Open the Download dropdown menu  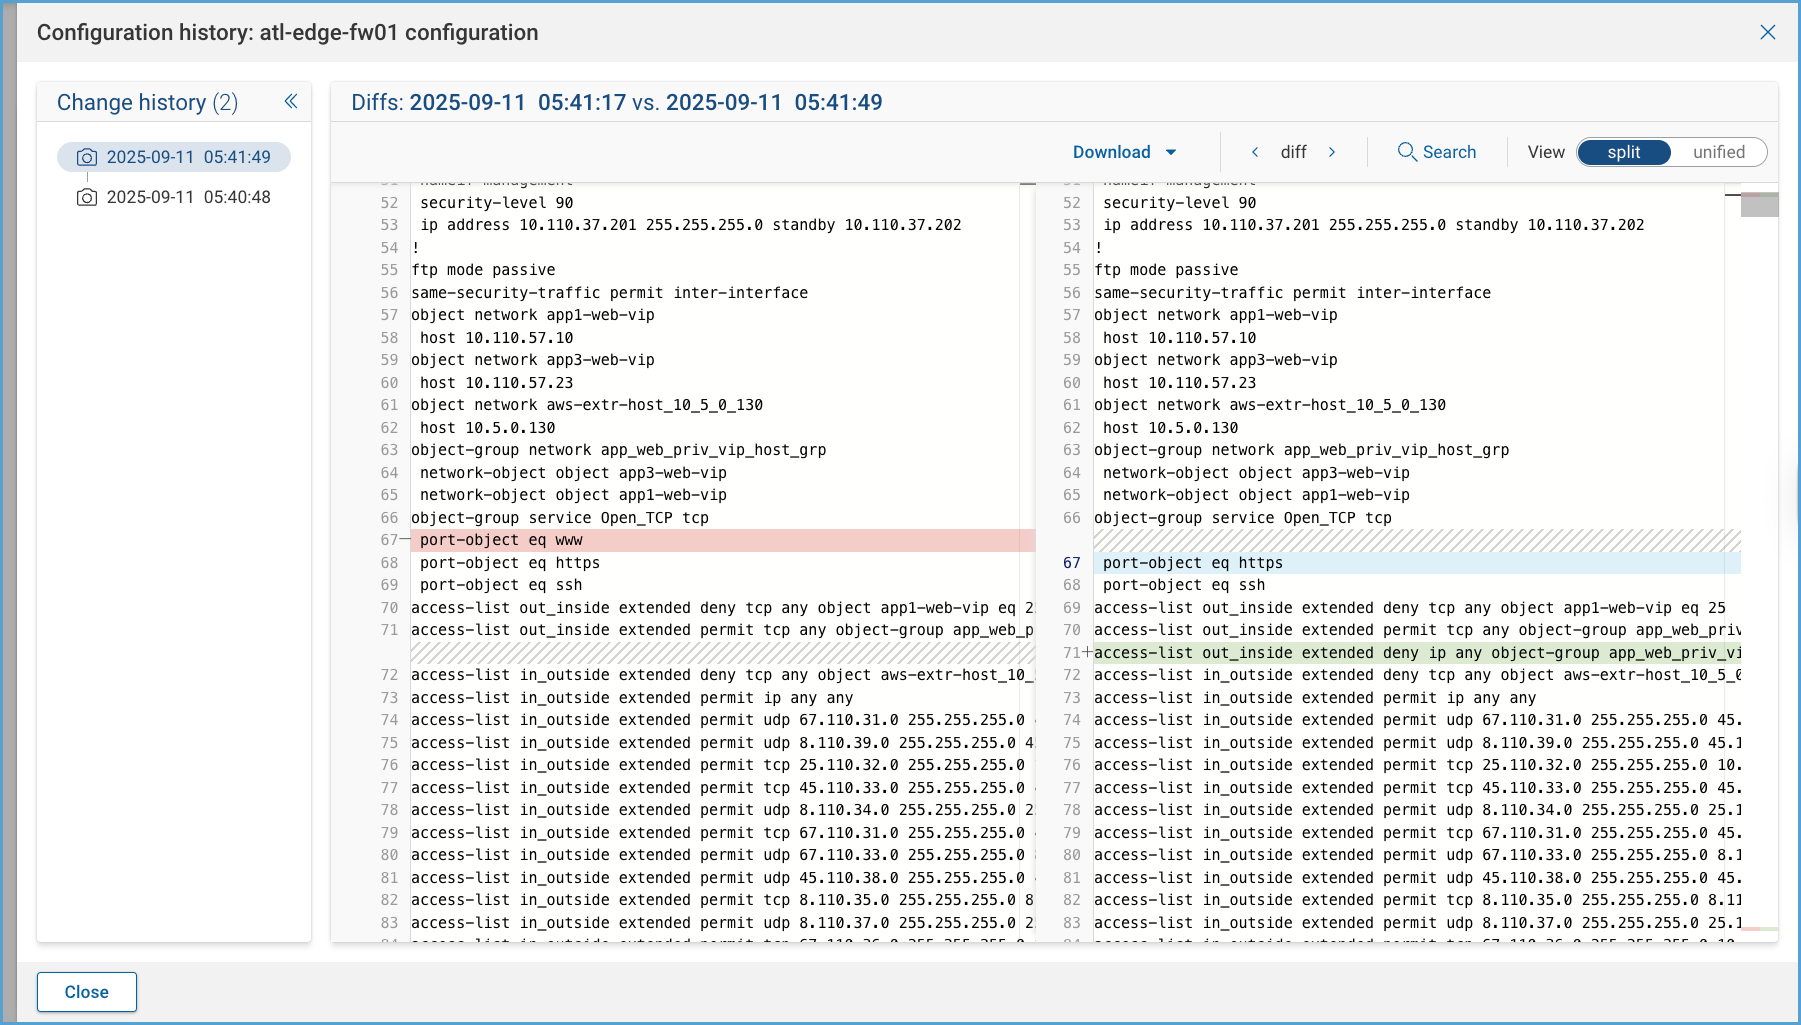pos(1112,152)
